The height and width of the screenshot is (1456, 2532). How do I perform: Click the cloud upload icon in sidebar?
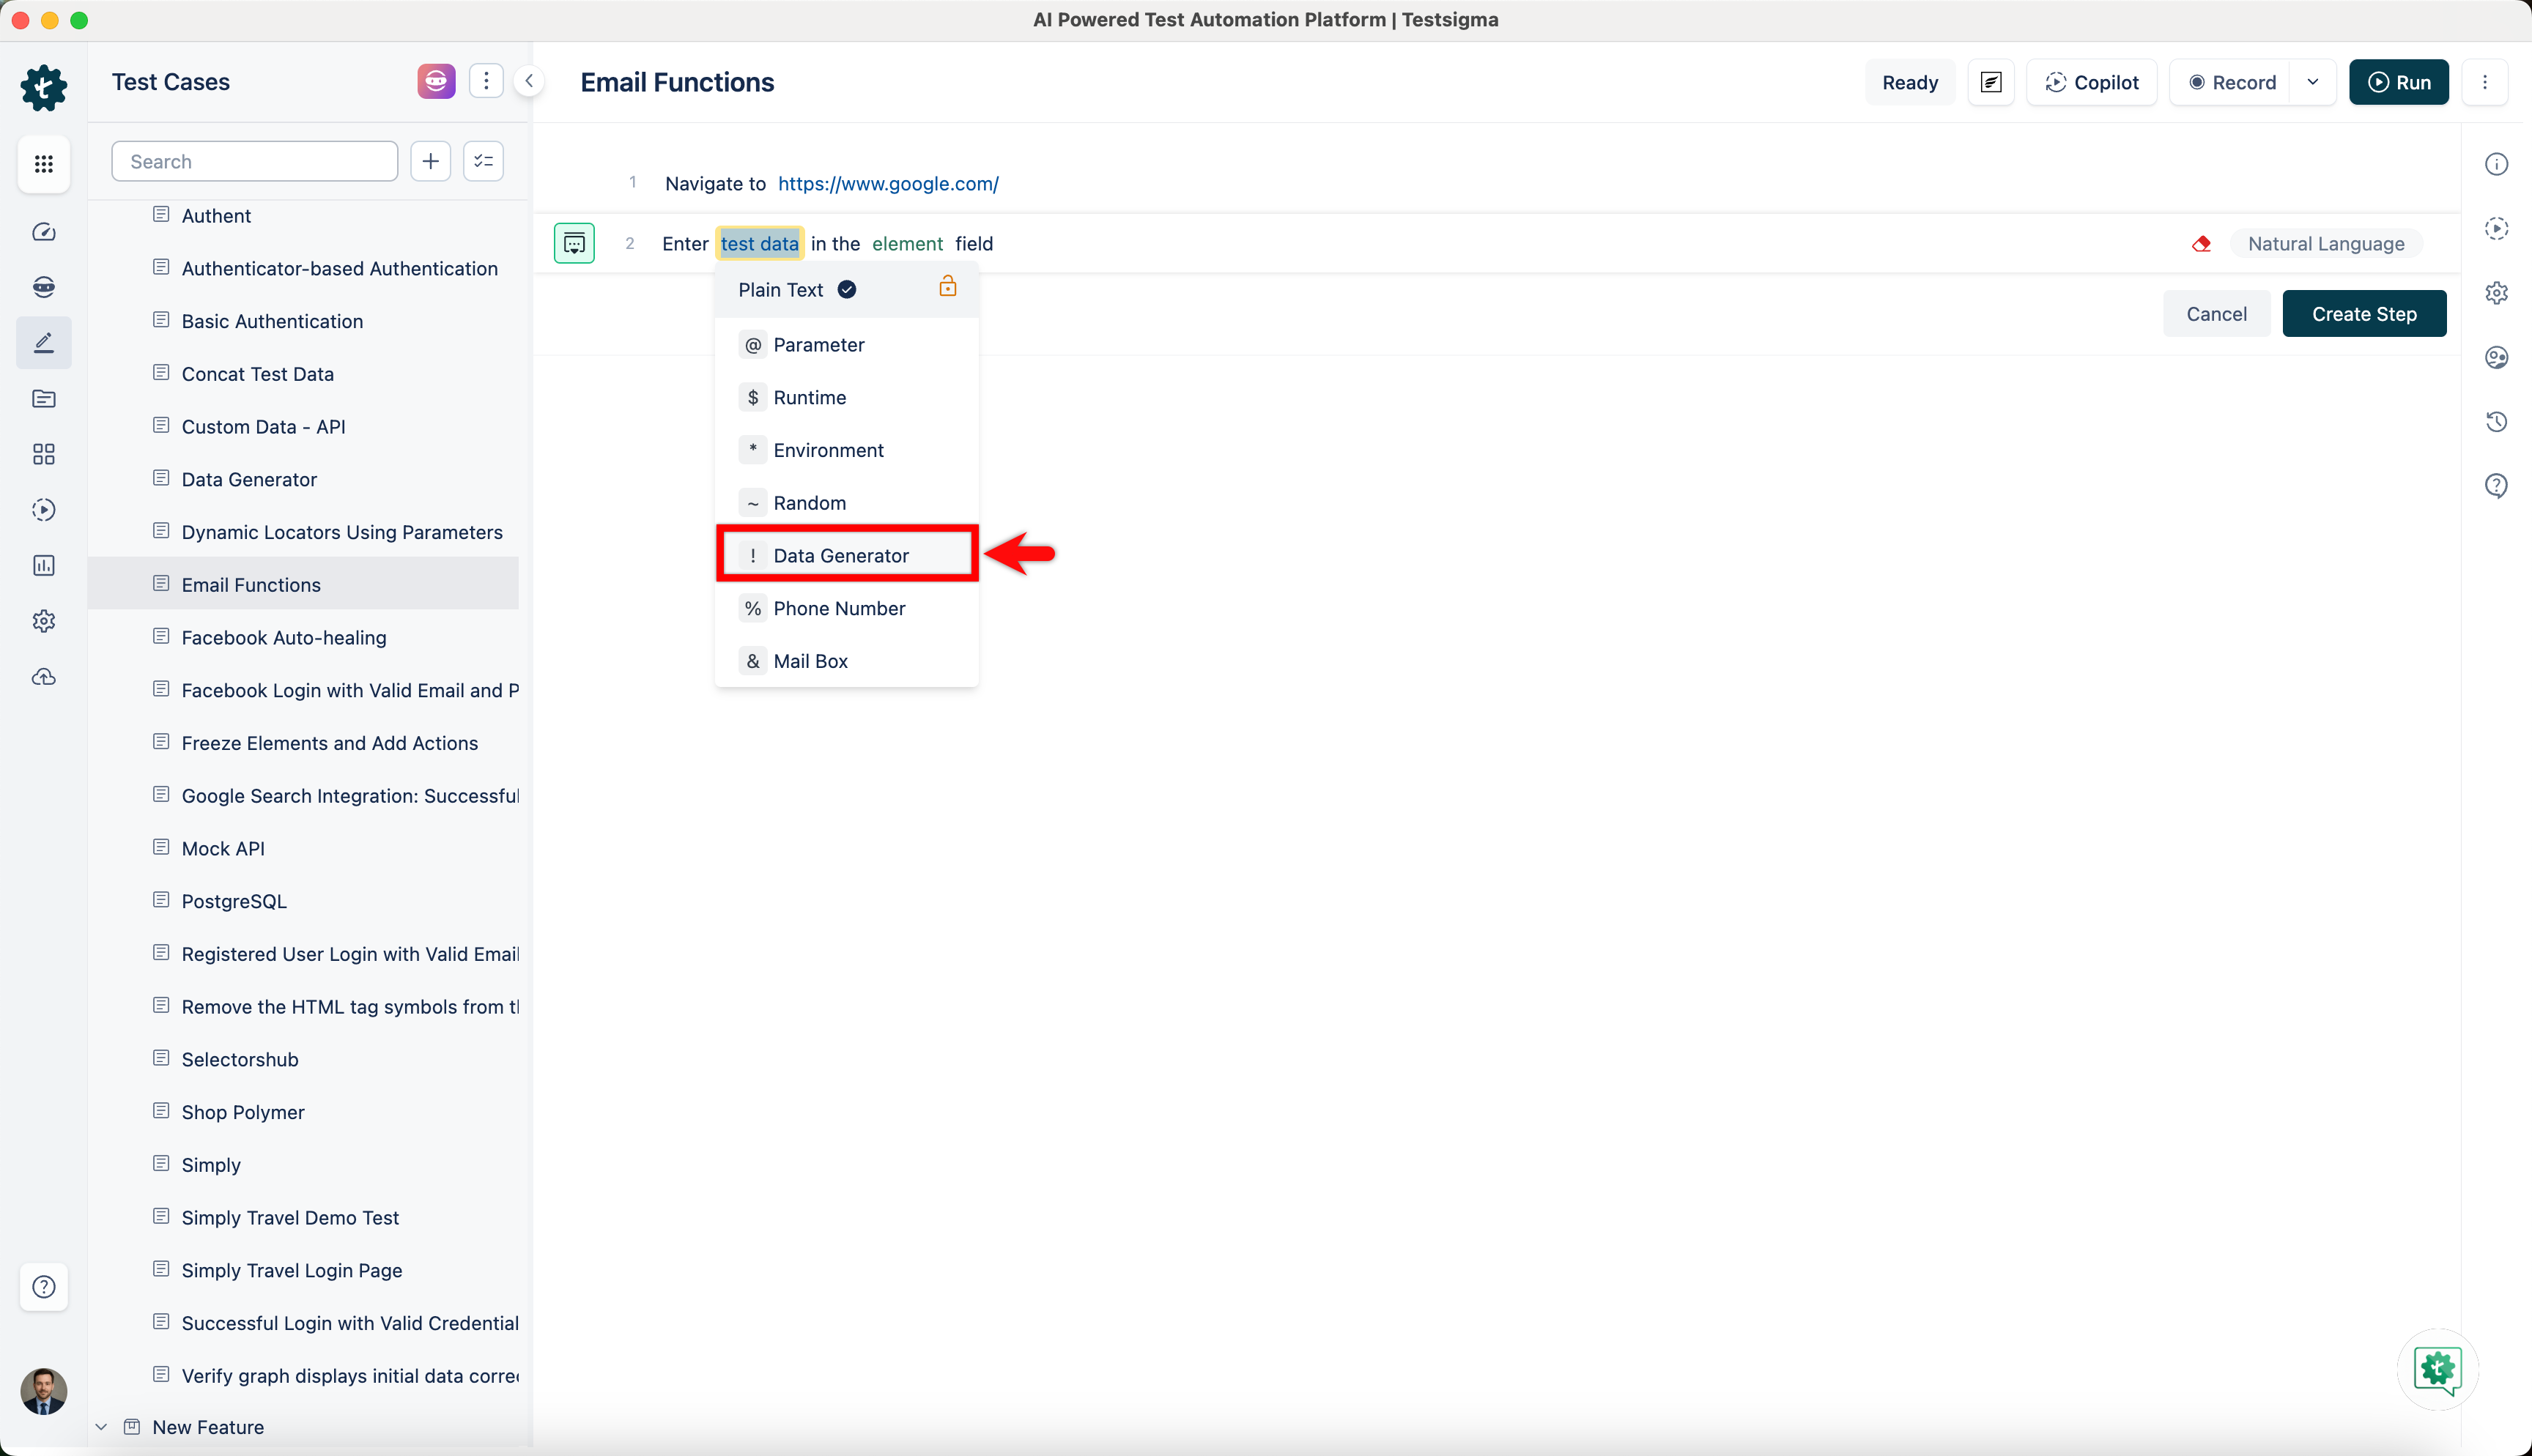coord(44,677)
